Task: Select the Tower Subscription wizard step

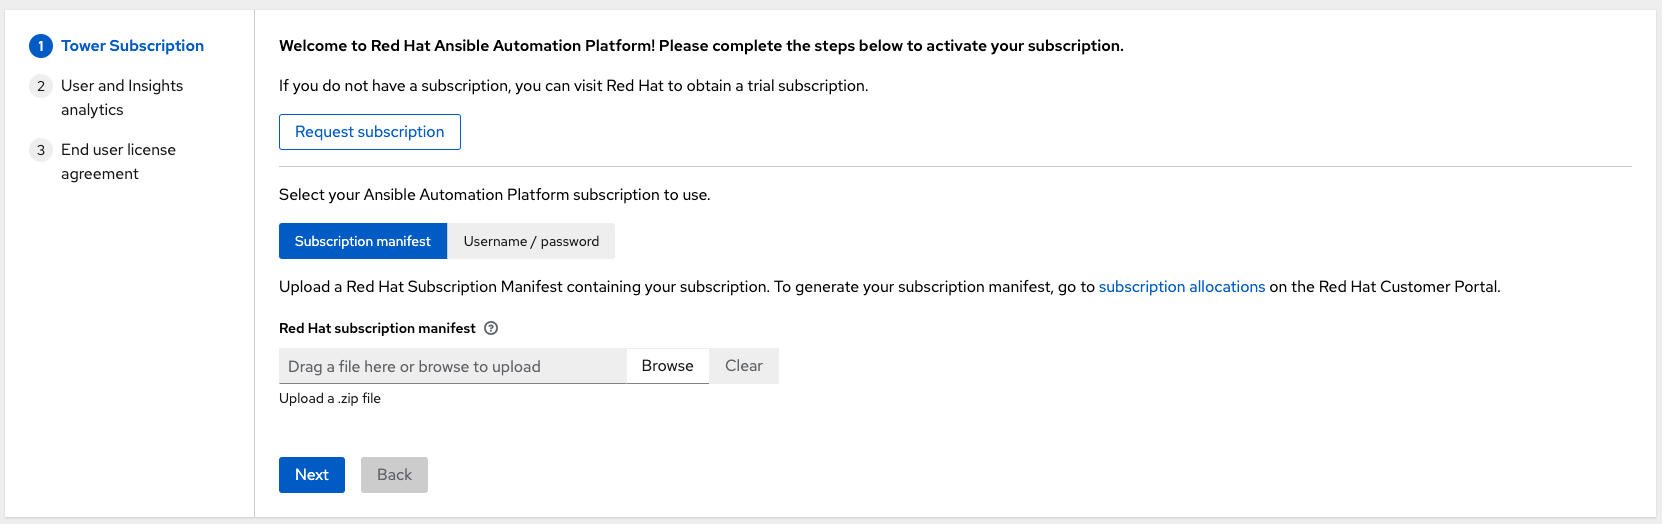Action: (132, 46)
